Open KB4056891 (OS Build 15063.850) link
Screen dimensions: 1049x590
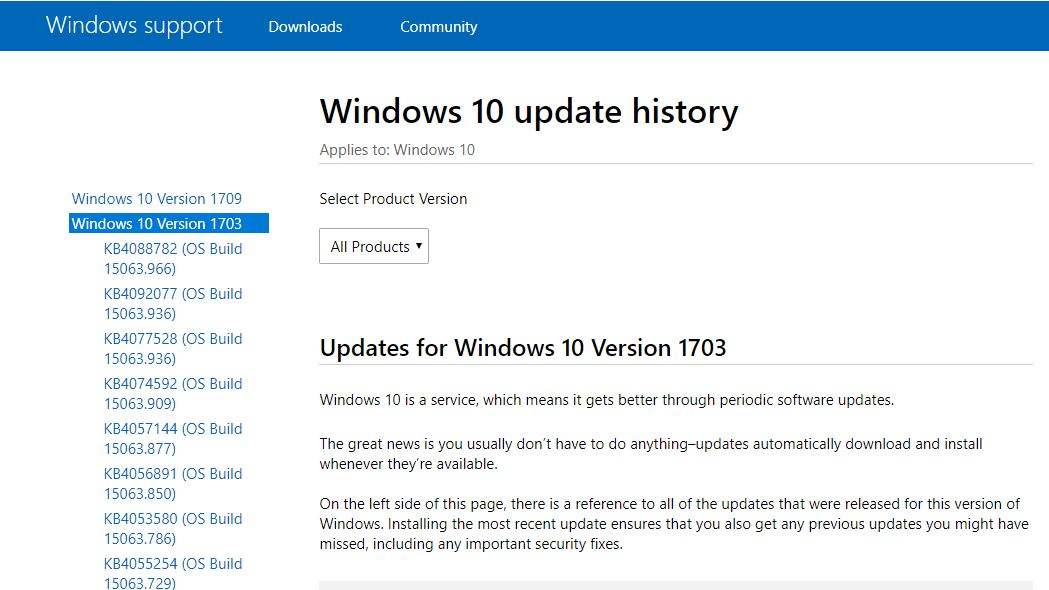pyautogui.click(x=173, y=483)
